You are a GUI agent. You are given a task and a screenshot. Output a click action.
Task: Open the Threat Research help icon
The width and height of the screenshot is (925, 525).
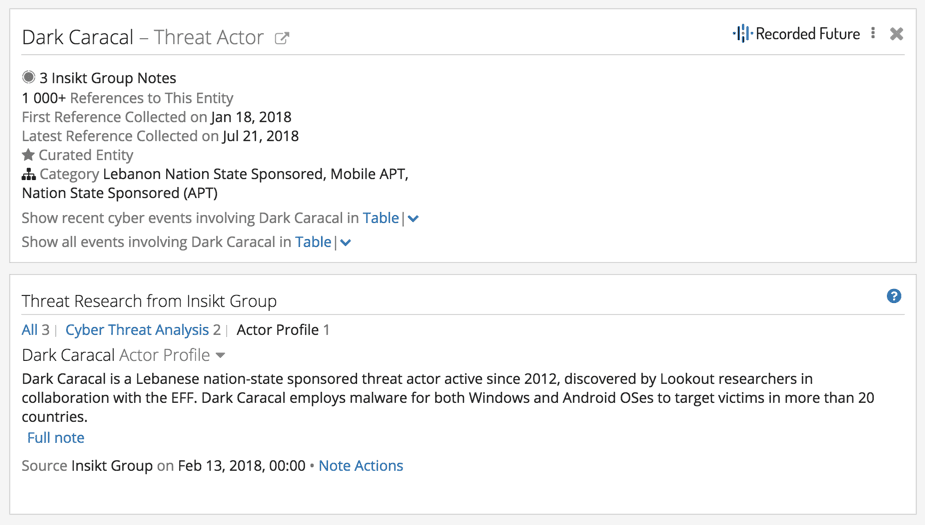pyautogui.click(x=894, y=296)
